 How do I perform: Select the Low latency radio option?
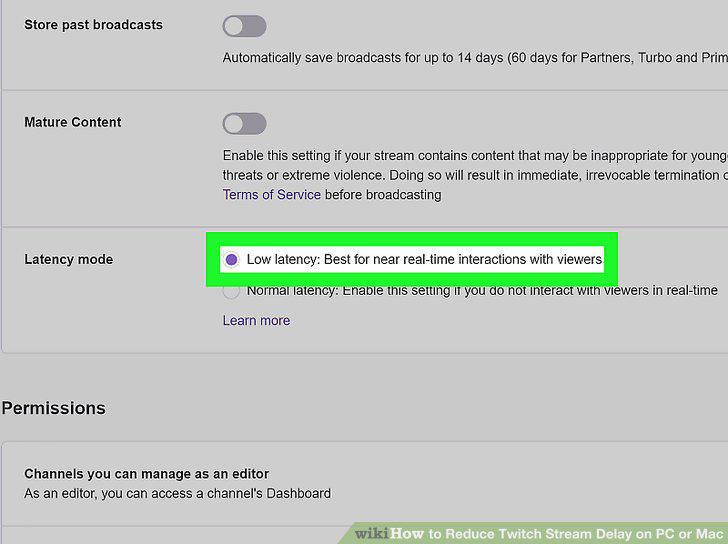(231, 259)
